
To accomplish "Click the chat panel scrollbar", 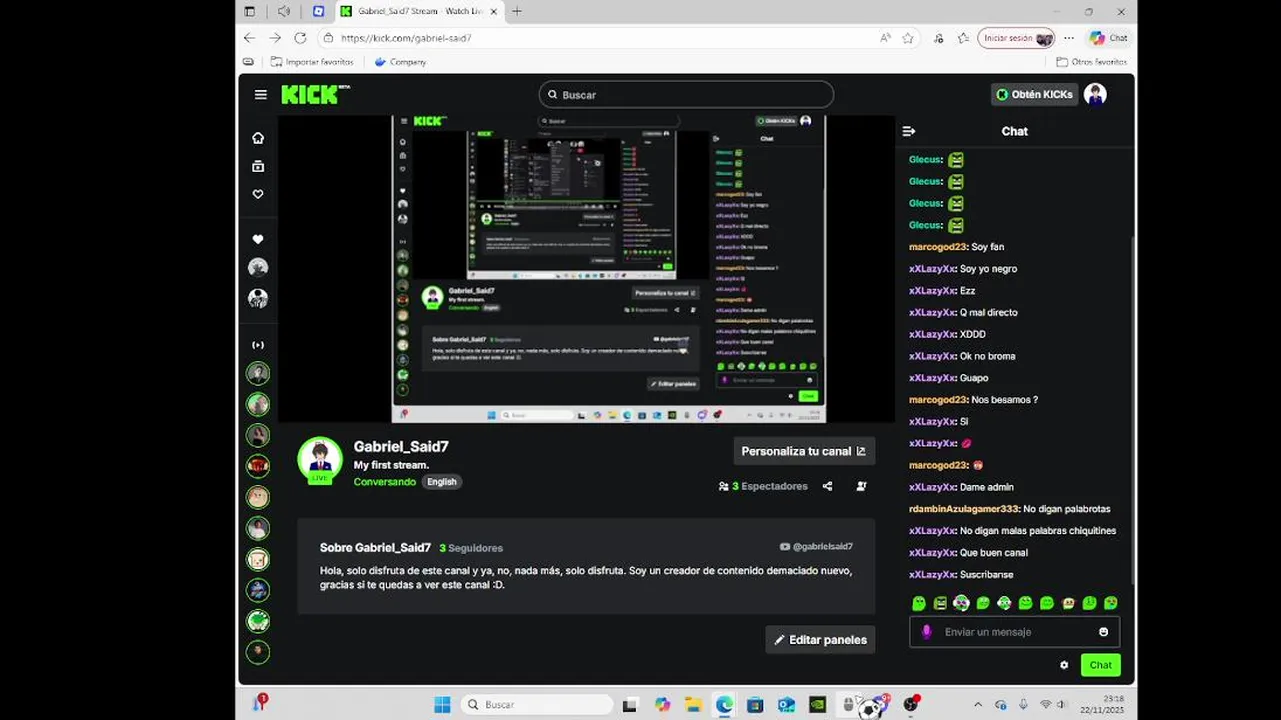I will 1133,410.
